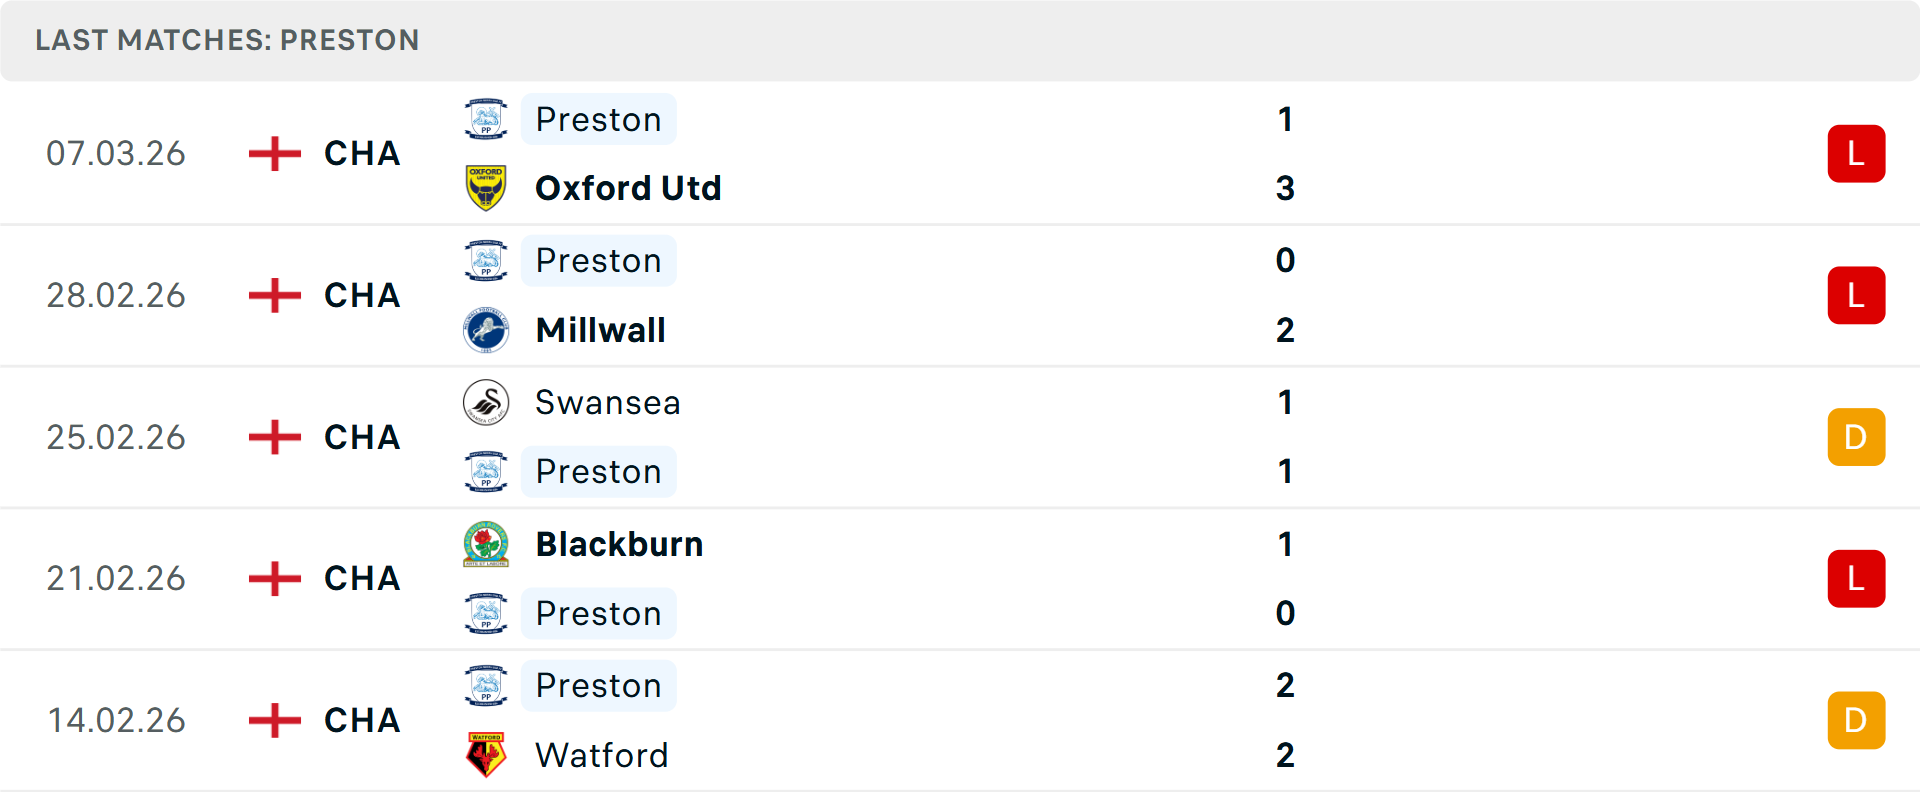Click CHA league label on 07.03.26 row
Screen dimensions: 1920x792
pos(362,154)
